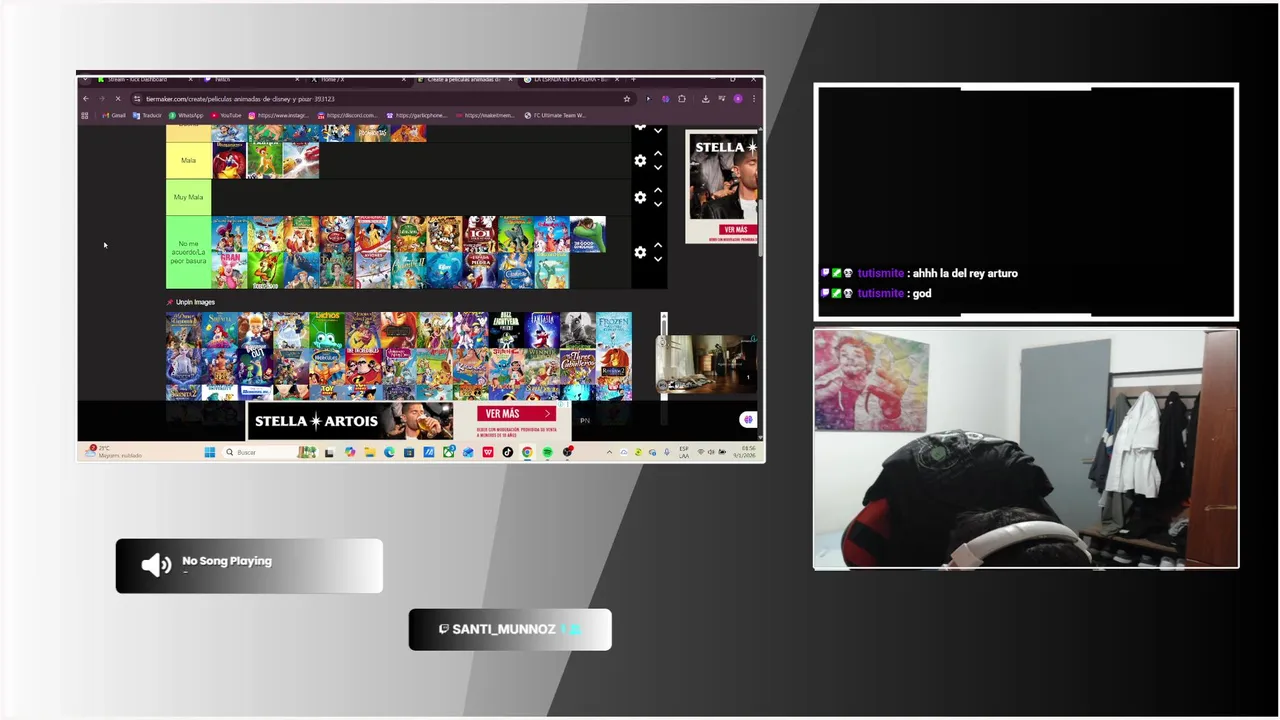Click the 101 Dalmatians poster in bottom tier
The width and height of the screenshot is (1280, 720).
tap(480, 233)
